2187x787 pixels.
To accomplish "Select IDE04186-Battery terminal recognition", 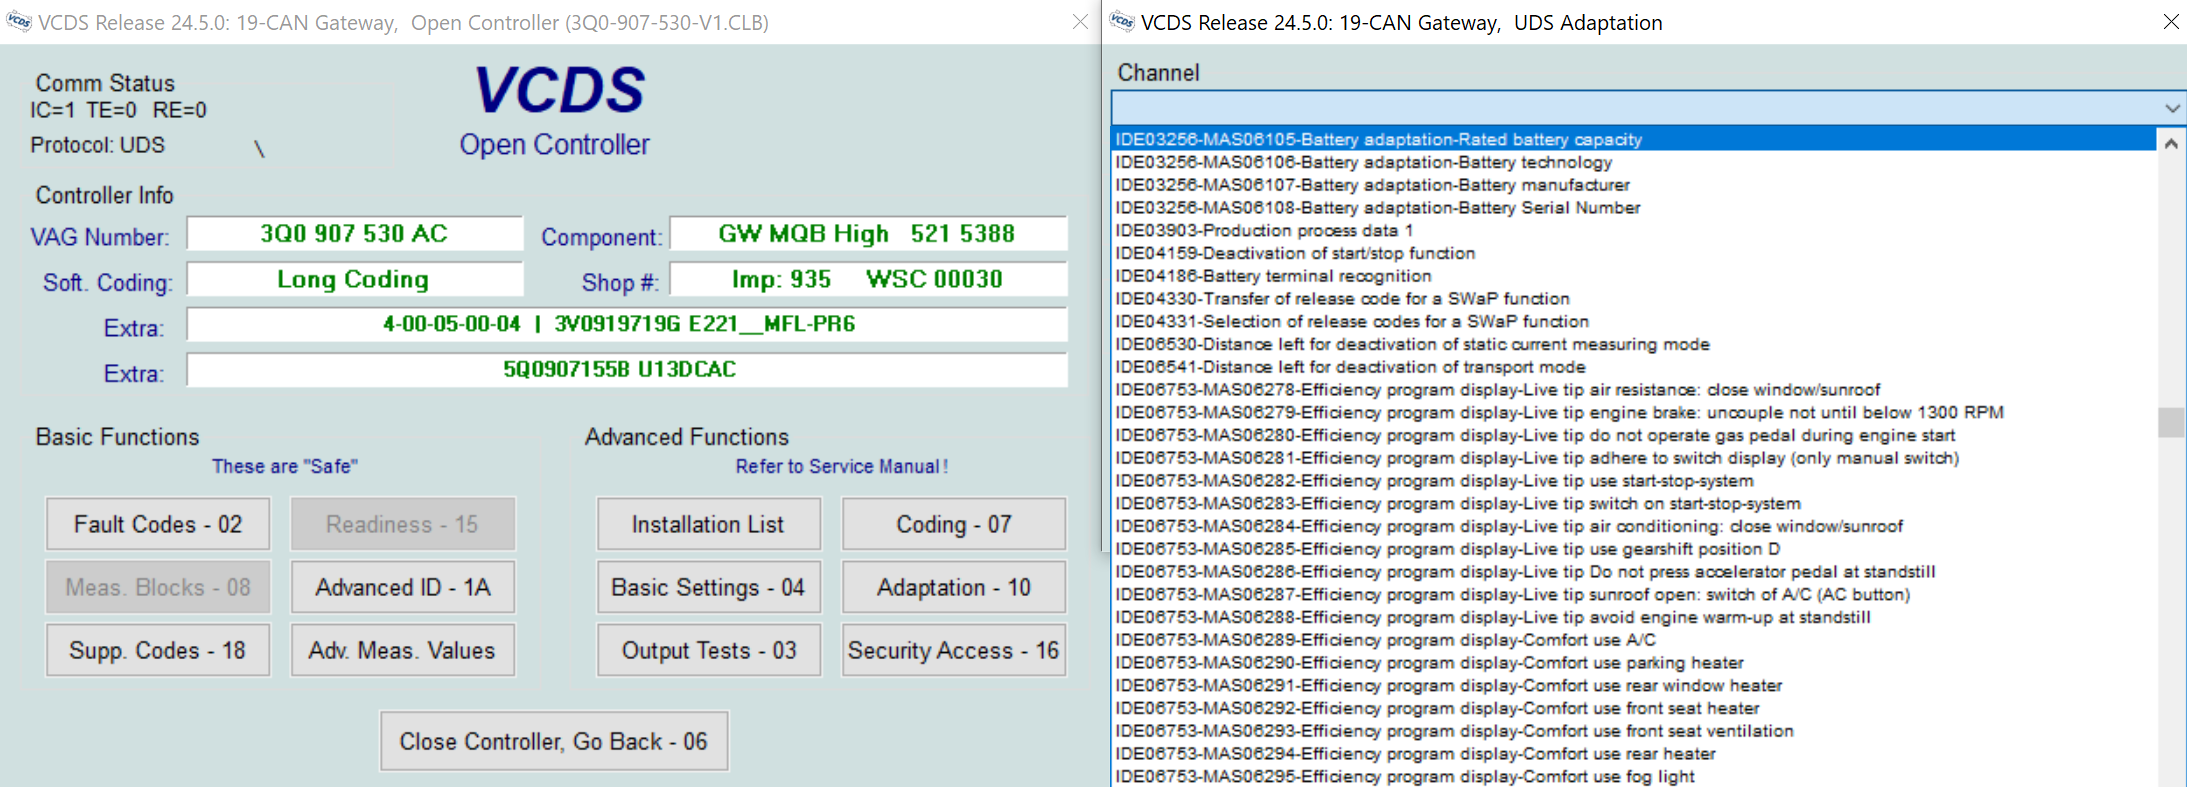I will coord(1634,276).
